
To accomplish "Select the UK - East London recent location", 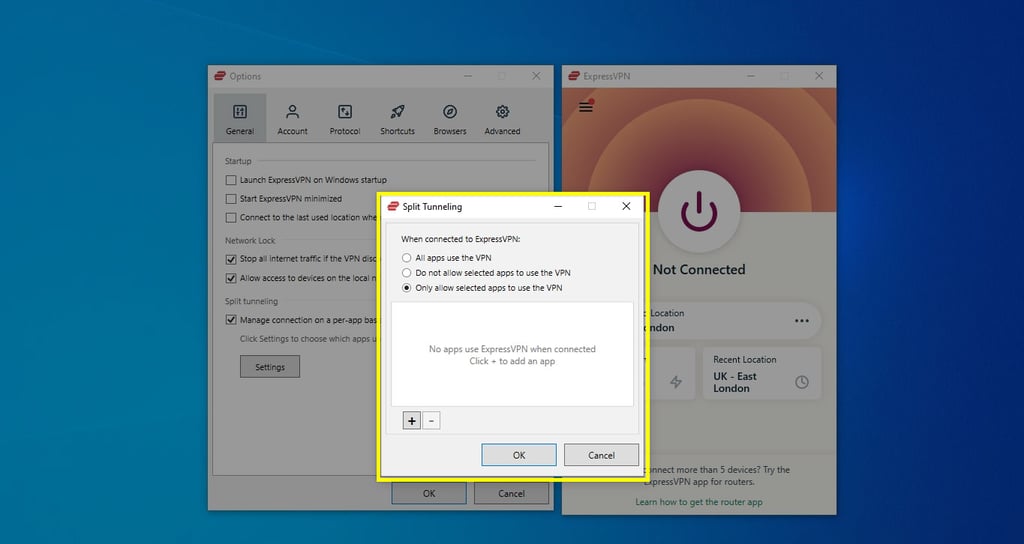I will 762,373.
